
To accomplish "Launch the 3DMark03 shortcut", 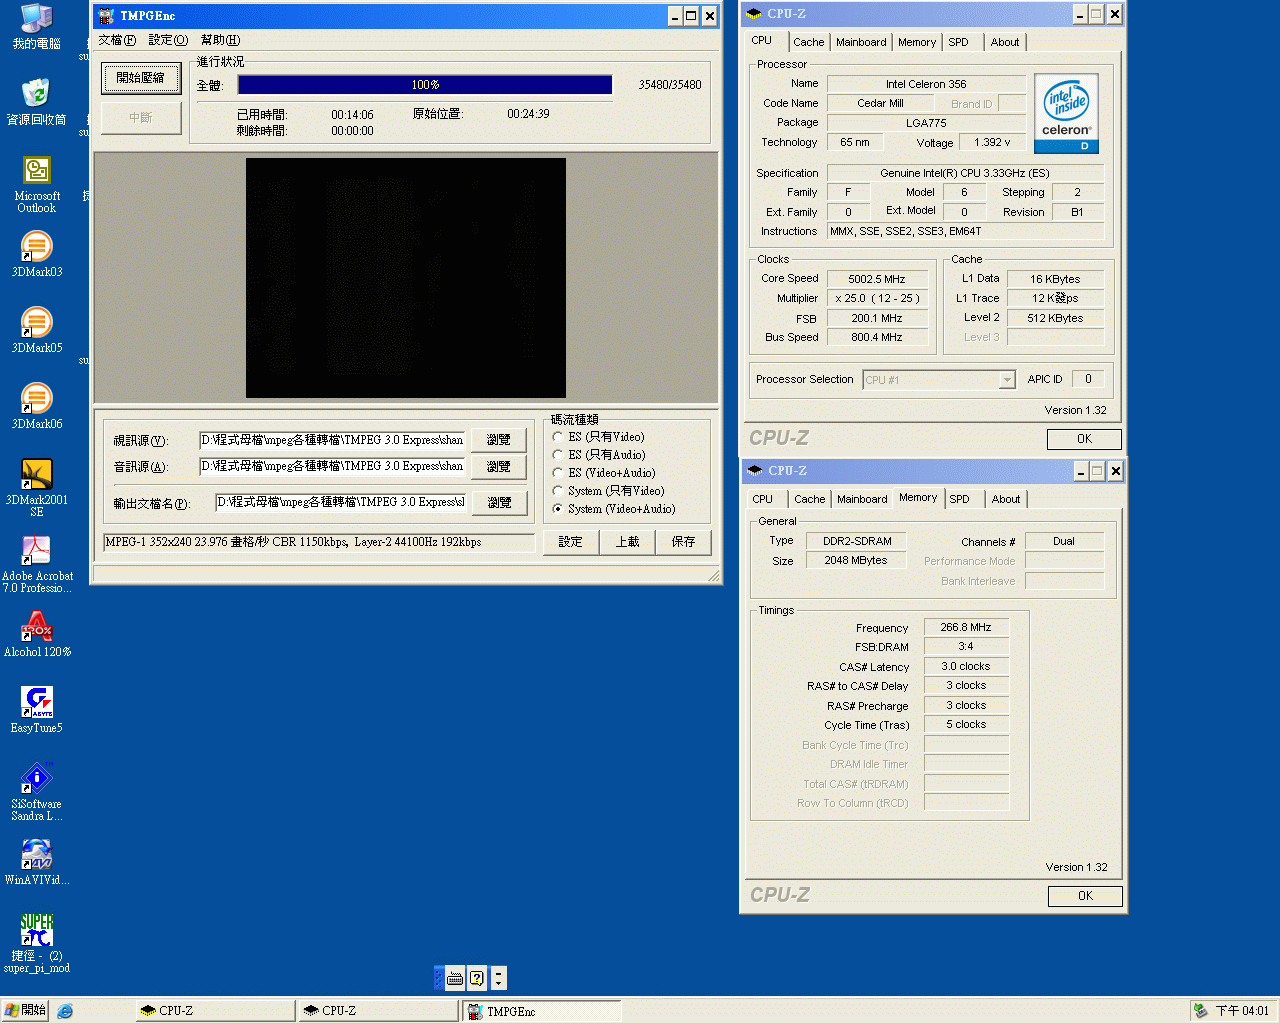I will [x=37, y=253].
